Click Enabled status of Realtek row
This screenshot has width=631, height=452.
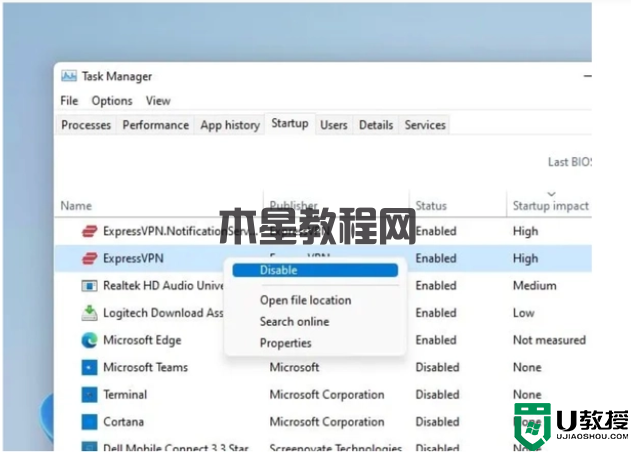[x=436, y=286]
